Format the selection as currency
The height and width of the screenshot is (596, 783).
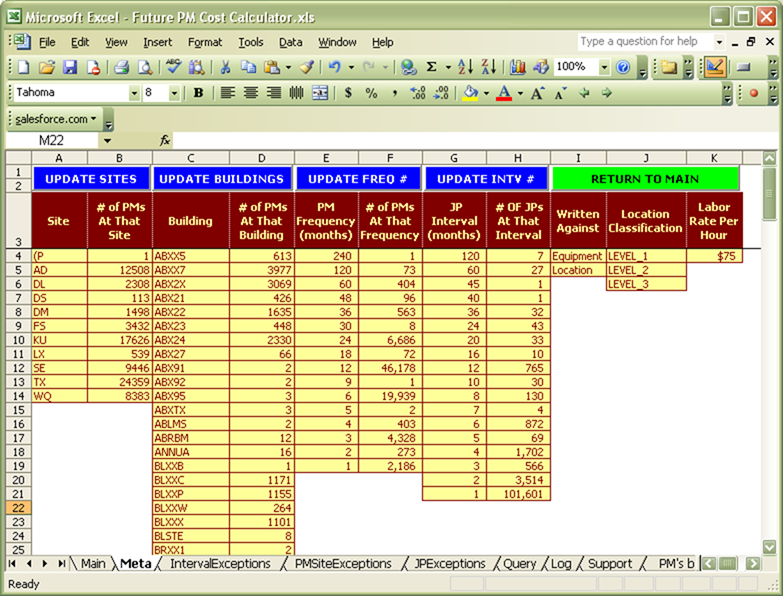(348, 93)
